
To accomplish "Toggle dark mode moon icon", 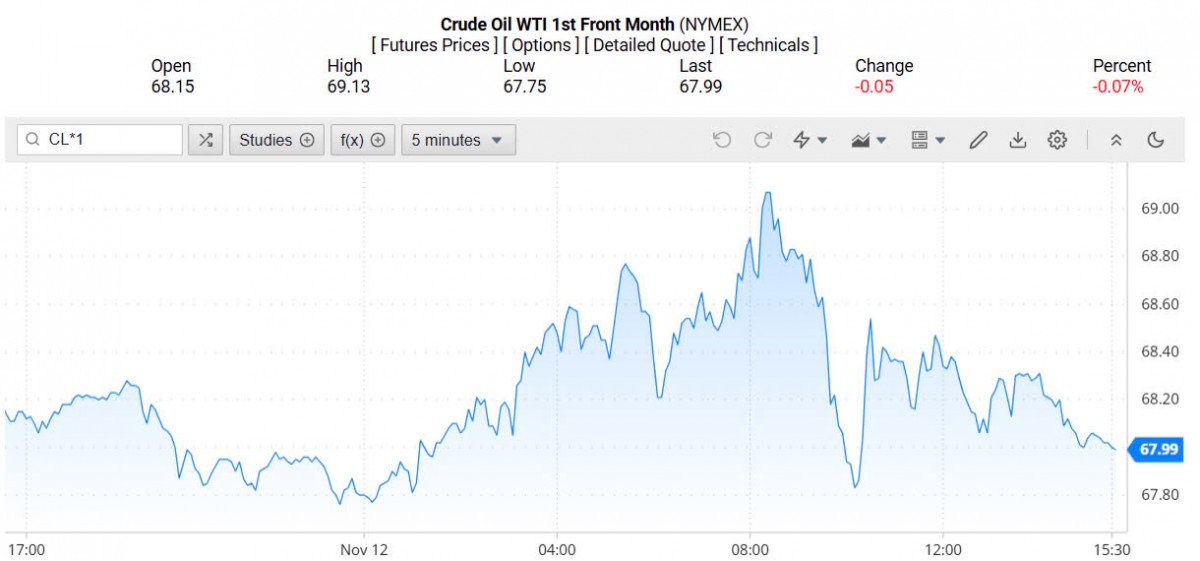I will (1156, 140).
